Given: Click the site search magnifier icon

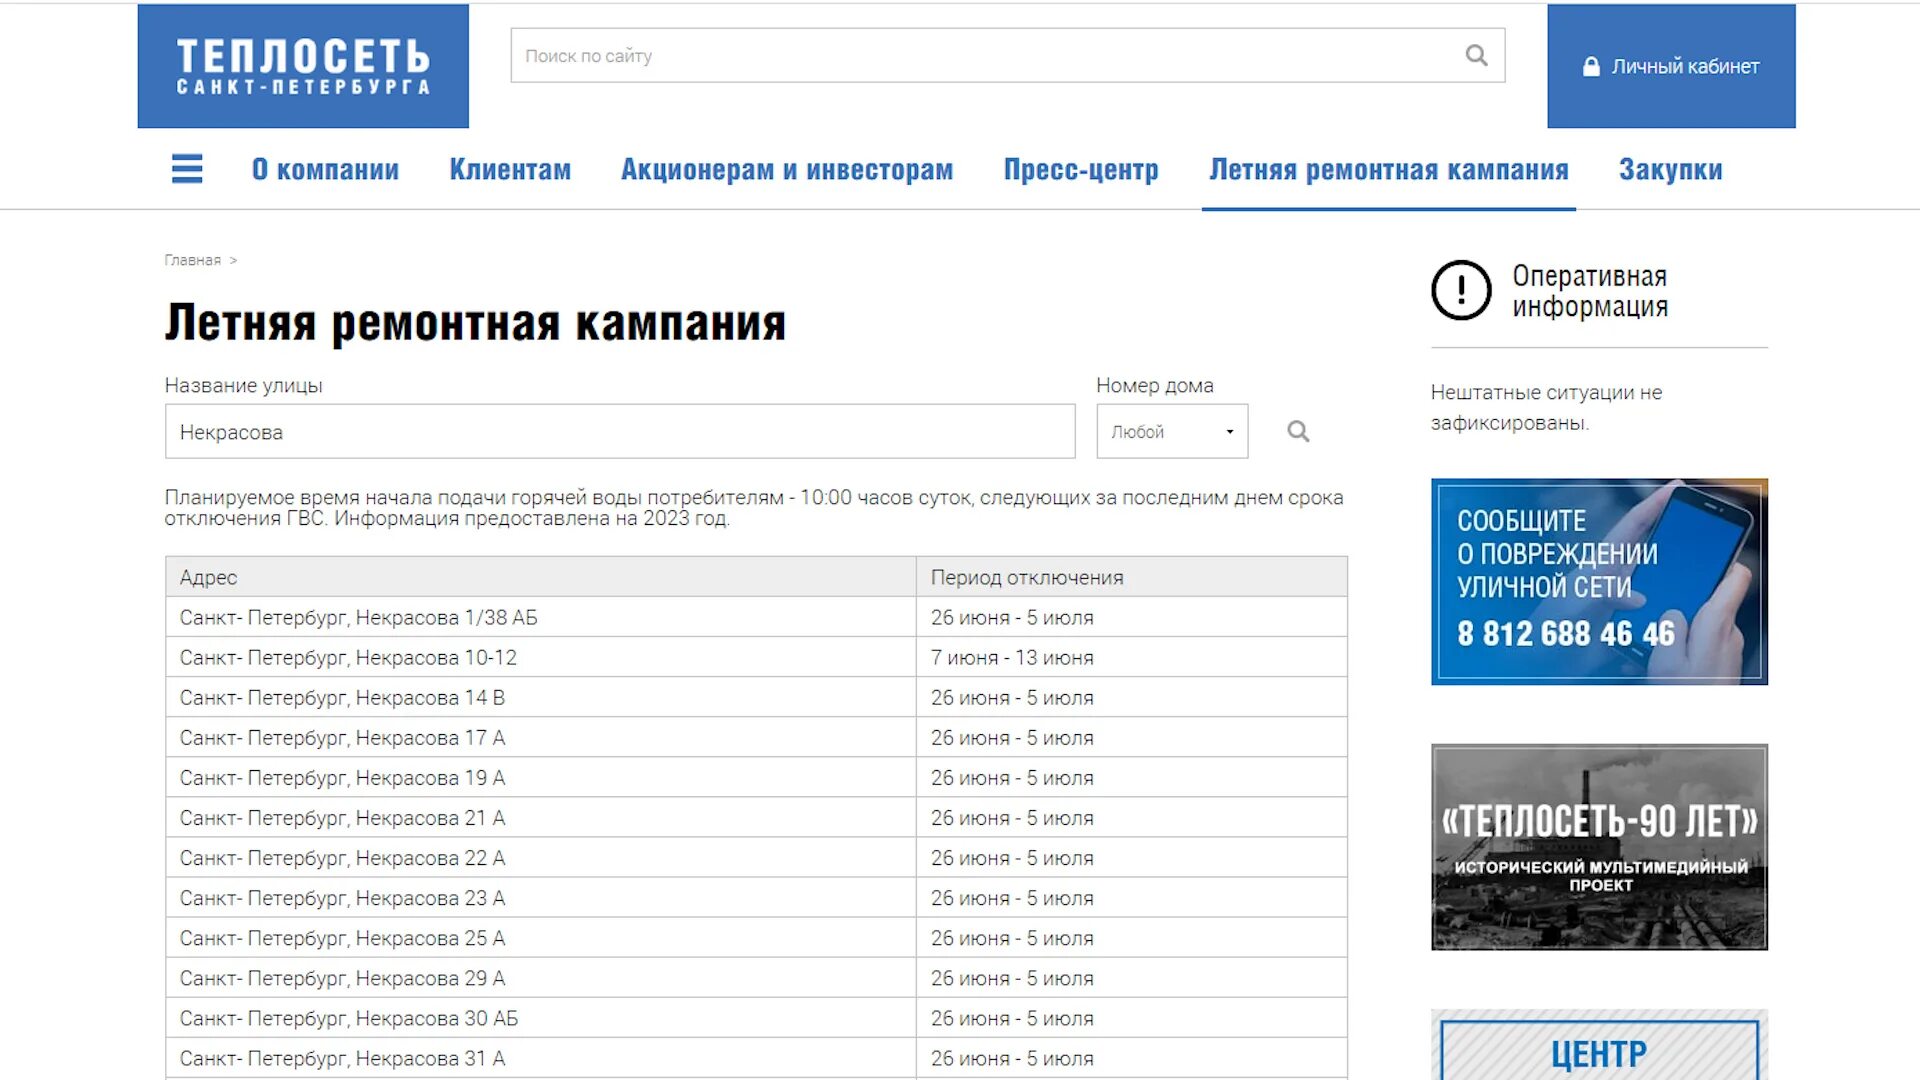Looking at the screenshot, I should point(1476,55).
